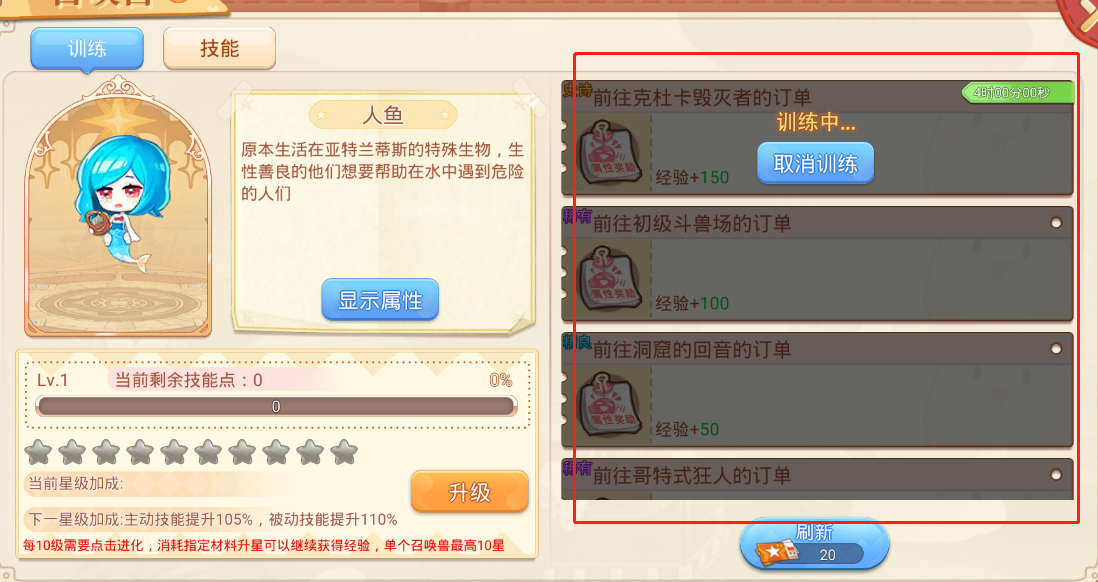Viewport: 1098px width, 582px height.
Task: Switch to the 训练 tab
Action: tap(87, 49)
